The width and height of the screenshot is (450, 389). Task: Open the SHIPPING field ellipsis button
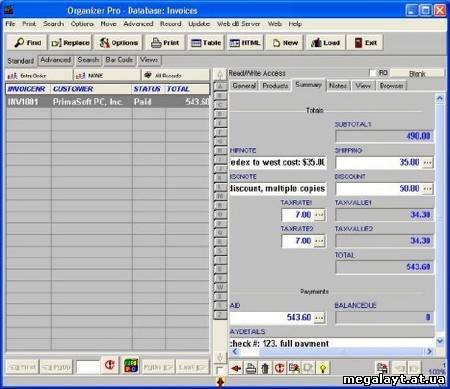(427, 163)
